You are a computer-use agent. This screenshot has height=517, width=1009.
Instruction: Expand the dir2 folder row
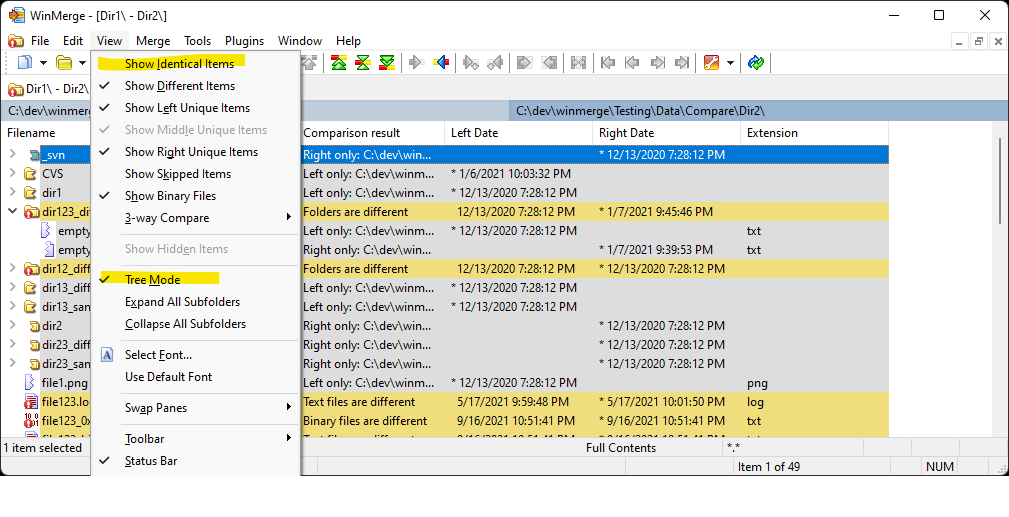[13, 324]
